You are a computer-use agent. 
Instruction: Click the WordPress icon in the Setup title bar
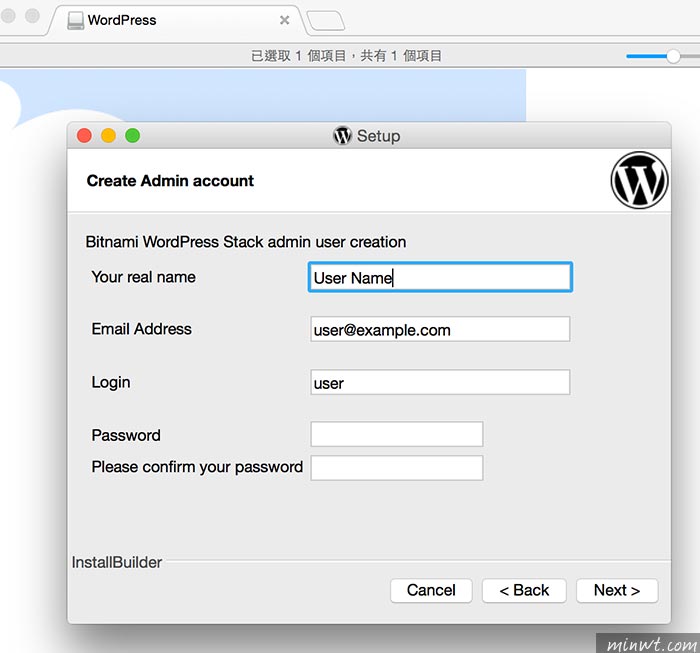(342, 136)
